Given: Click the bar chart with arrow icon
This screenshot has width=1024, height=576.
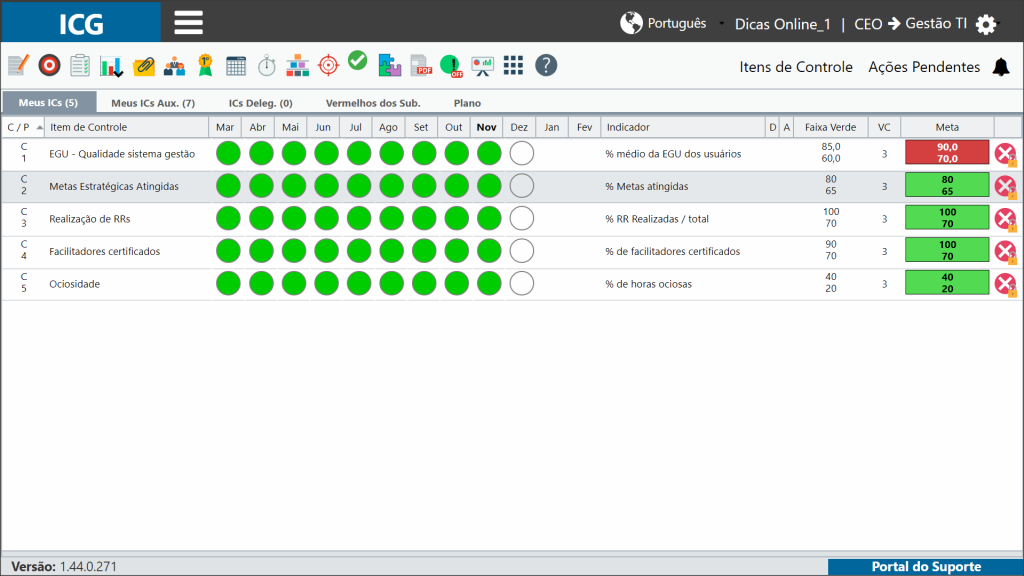Looking at the screenshot, I should [x=111, y=66].
